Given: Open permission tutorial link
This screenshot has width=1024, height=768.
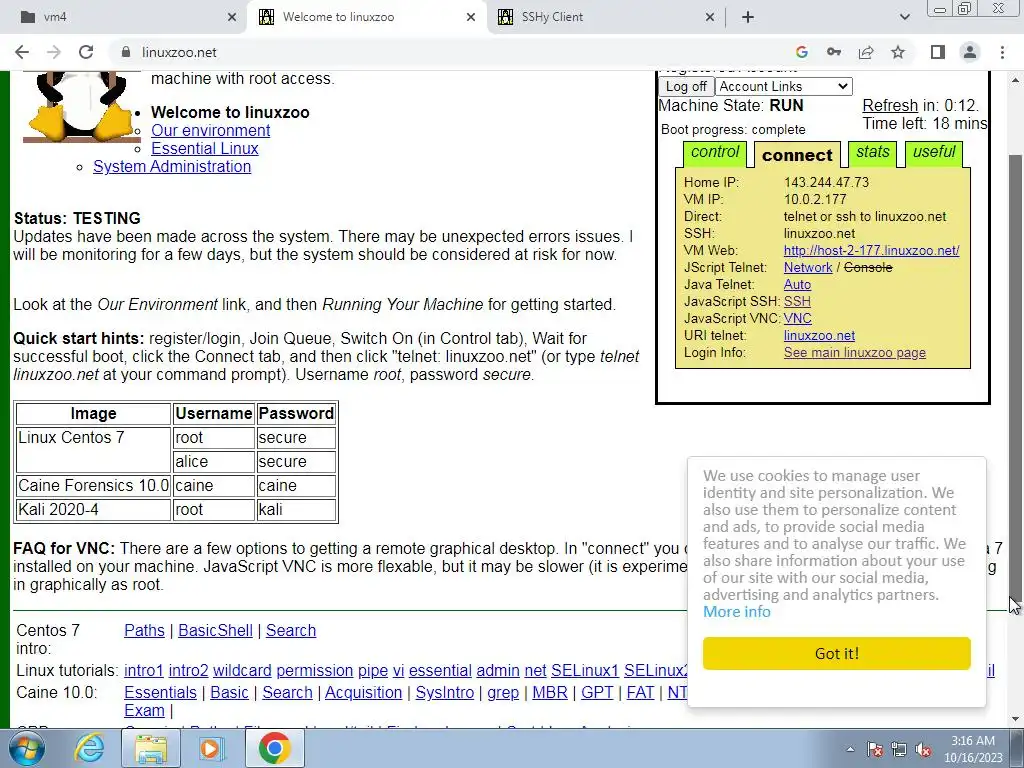Looking at the screenshot, I should click(x=314, y=671).
